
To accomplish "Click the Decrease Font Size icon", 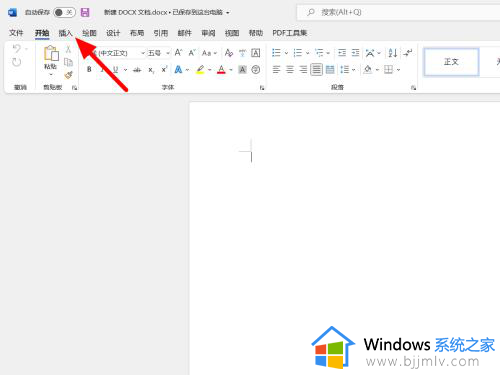I will click(x=192, y=53).
